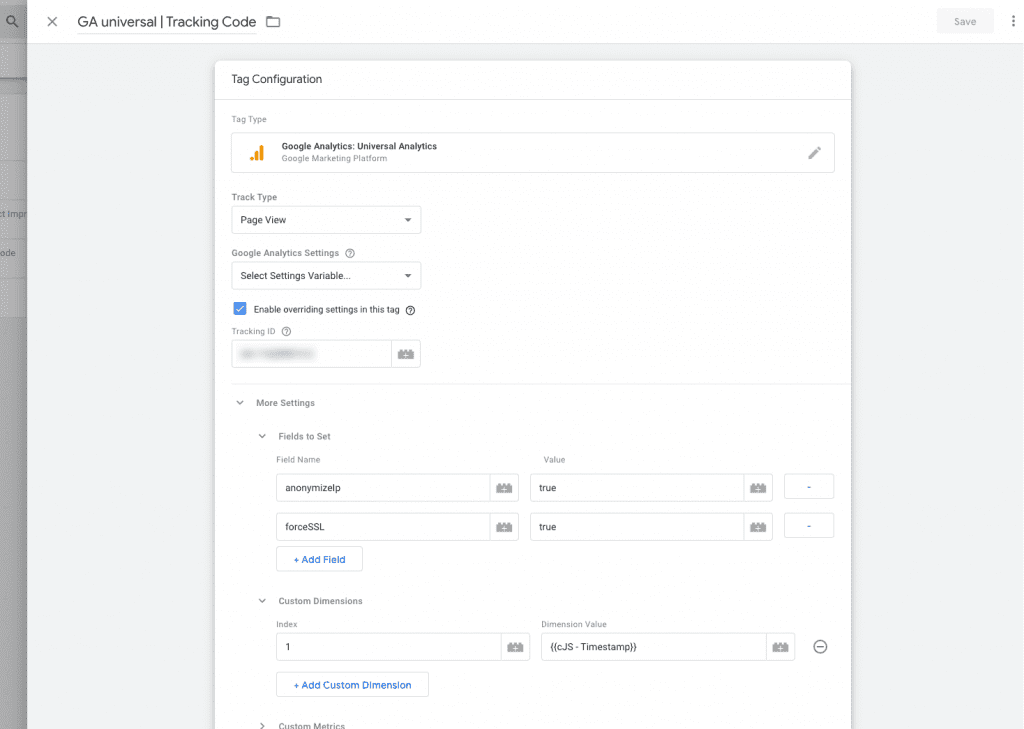1024x729 pixels.
Task: Open the folder icon beside tag name
Action: click(x=273, y=22)
